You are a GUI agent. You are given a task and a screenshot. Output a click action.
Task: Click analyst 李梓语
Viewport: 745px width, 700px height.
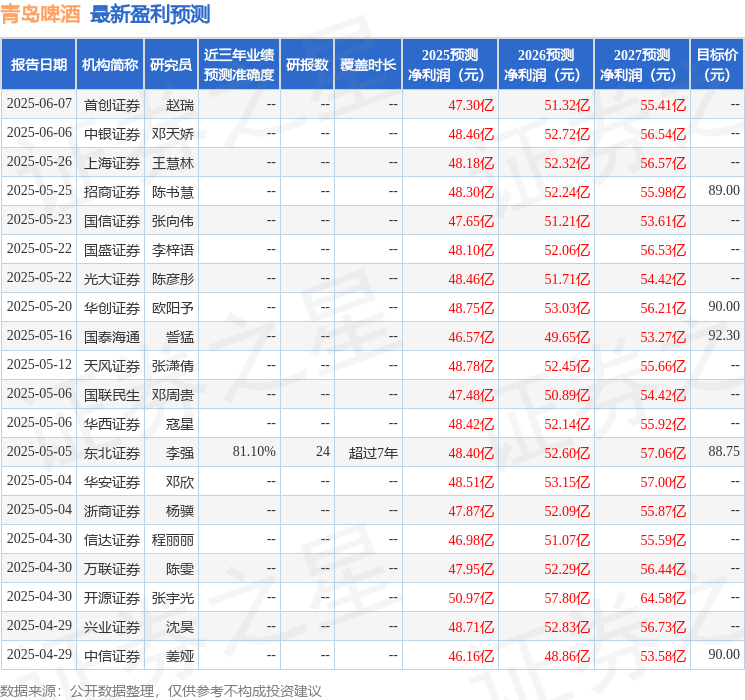coord(172,249)
